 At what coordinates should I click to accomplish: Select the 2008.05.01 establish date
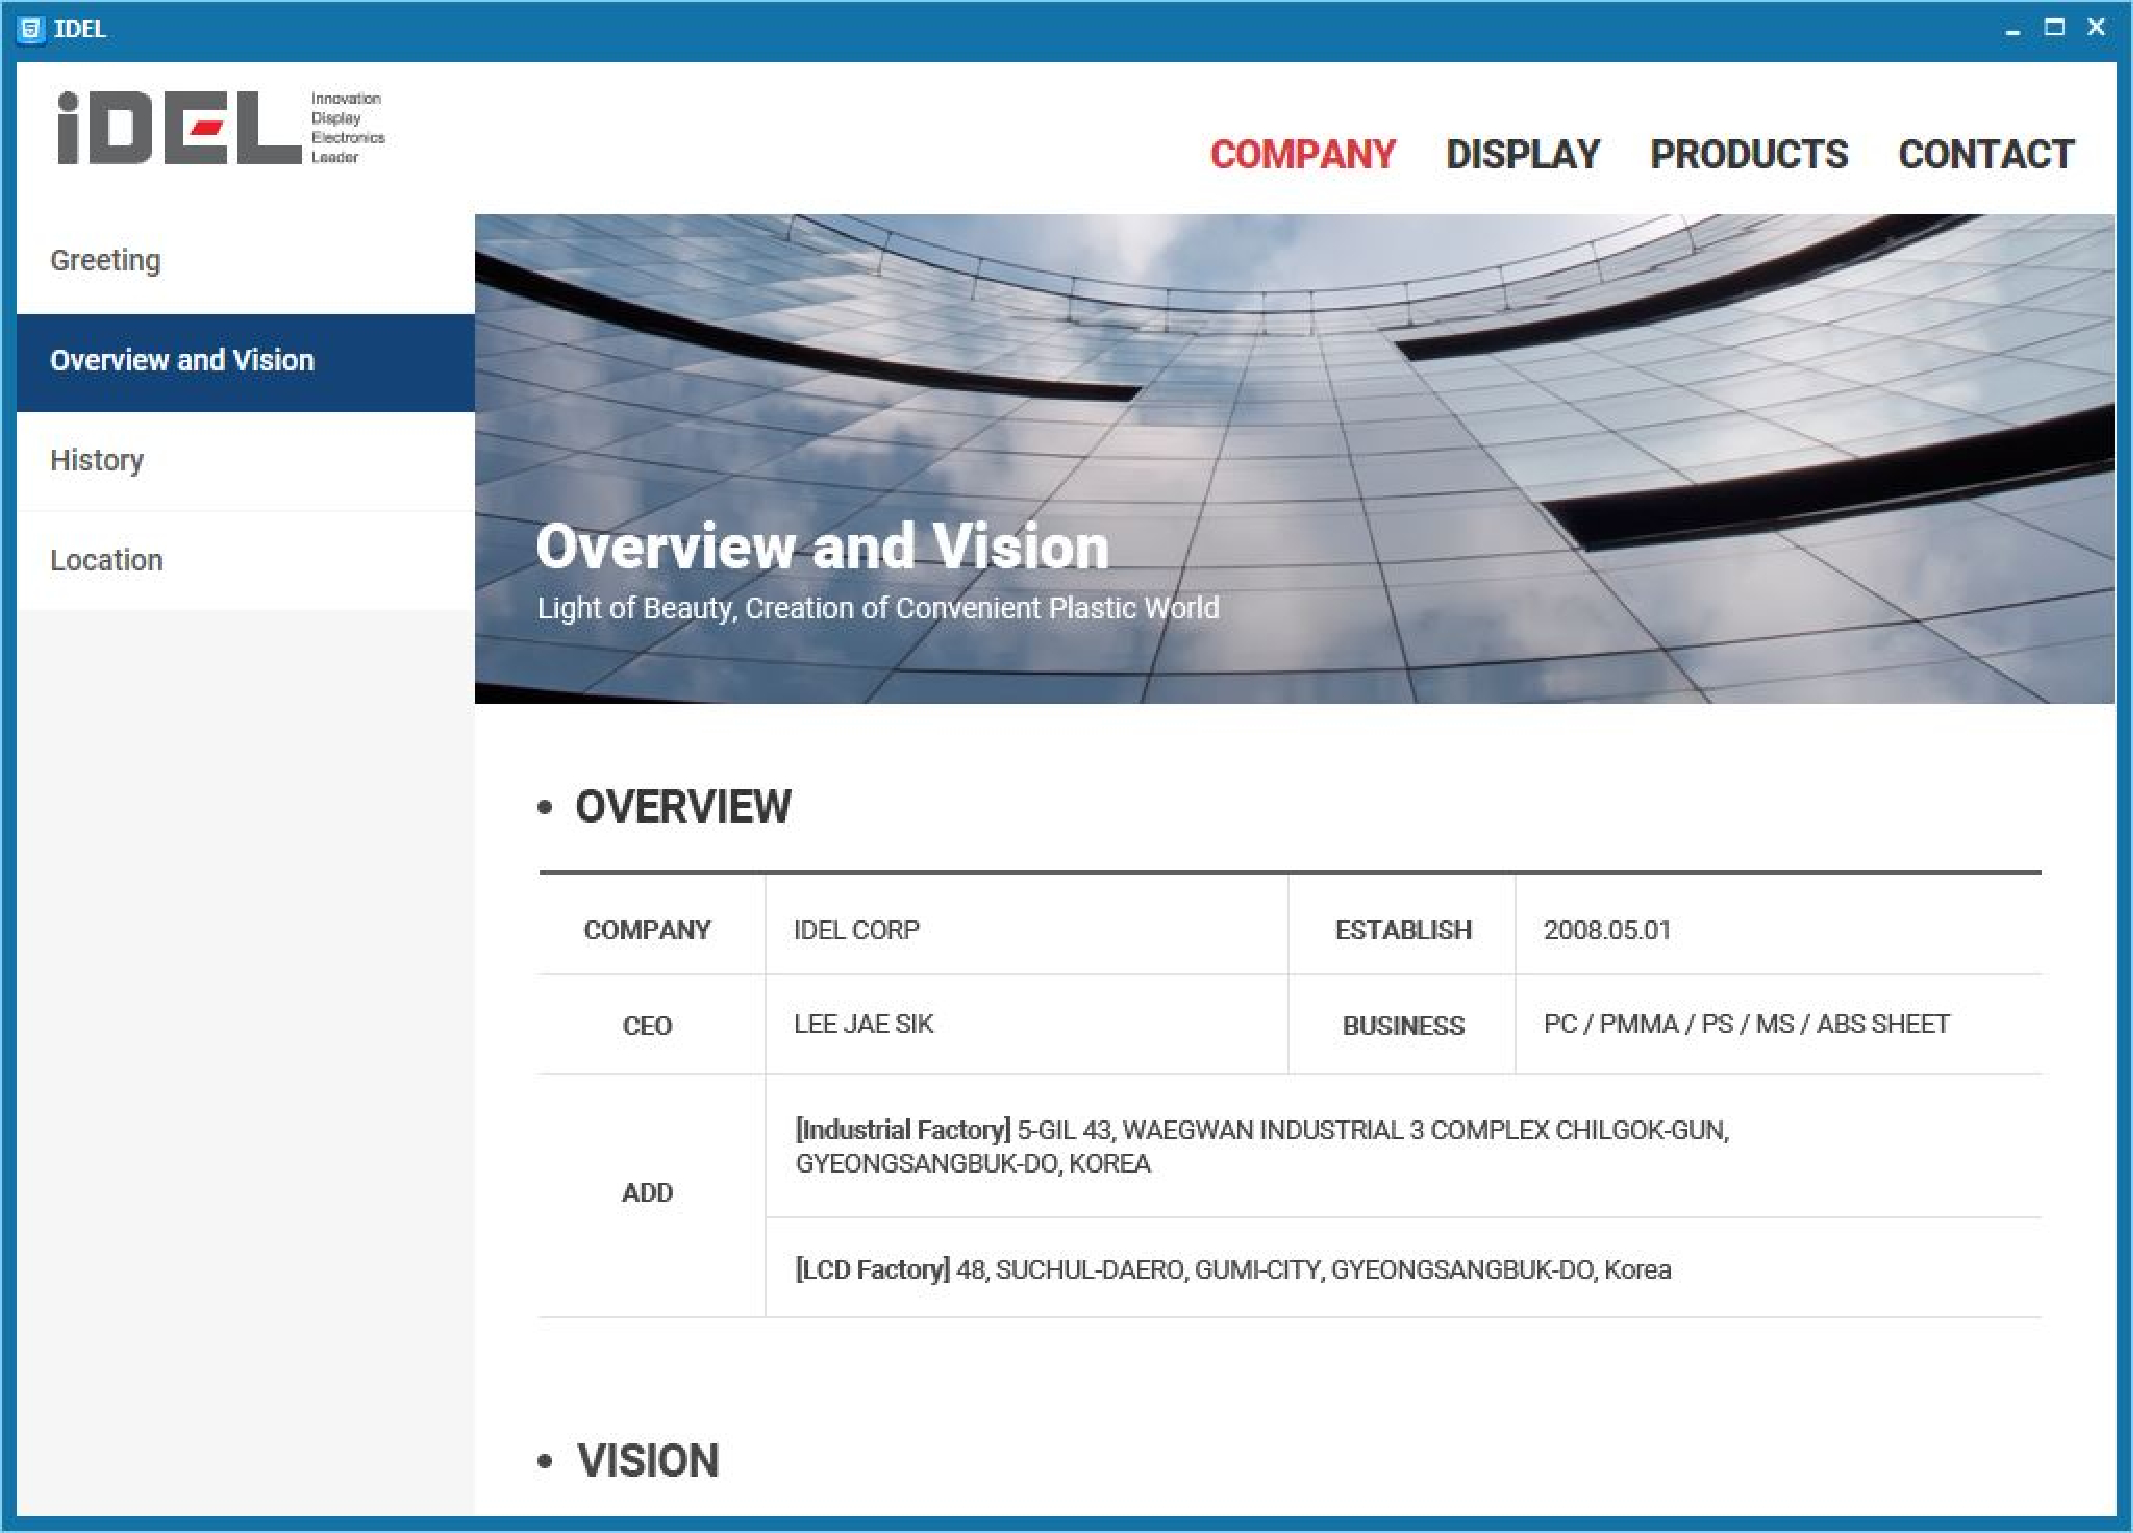click(x=1607, y=930)
